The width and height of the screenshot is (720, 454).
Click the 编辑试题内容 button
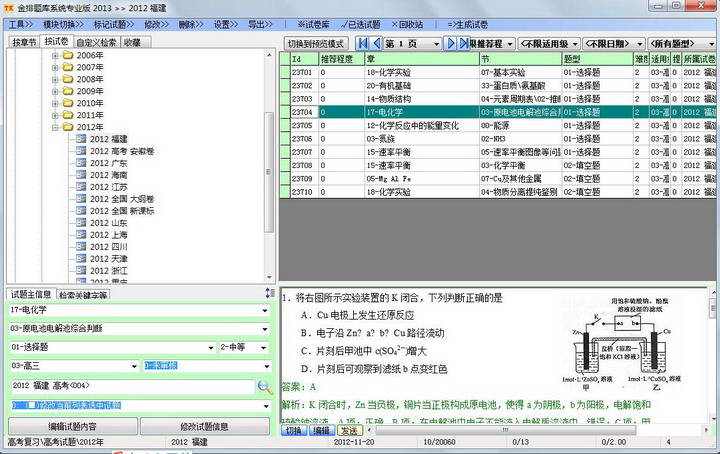point(73,426)
